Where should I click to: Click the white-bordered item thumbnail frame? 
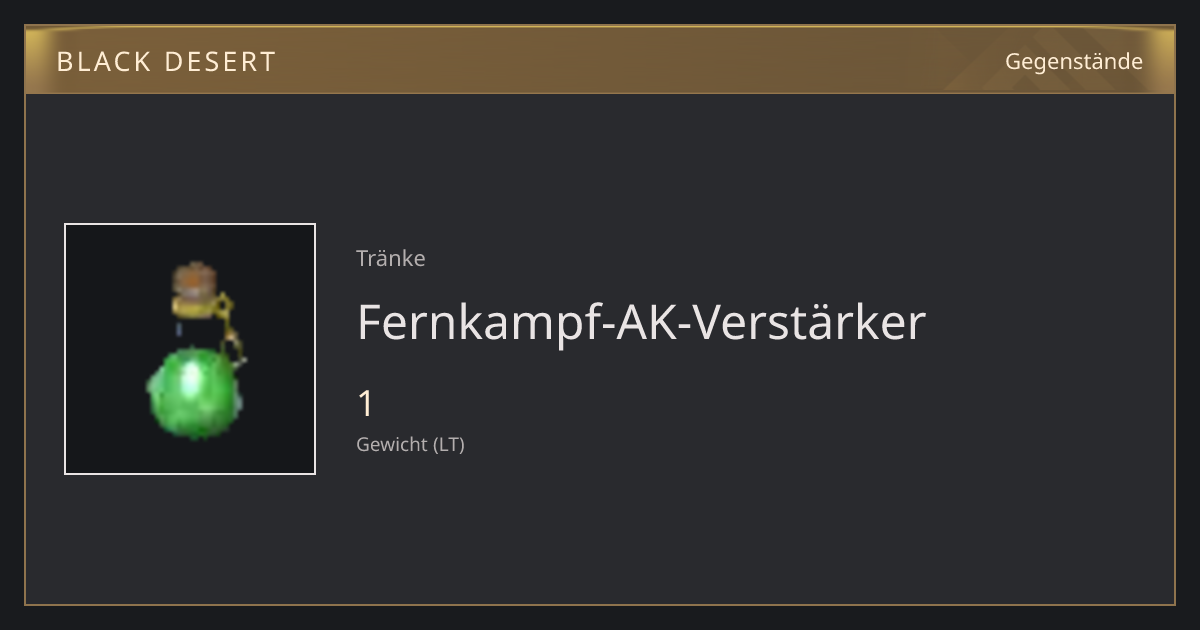tap(190, 349)
